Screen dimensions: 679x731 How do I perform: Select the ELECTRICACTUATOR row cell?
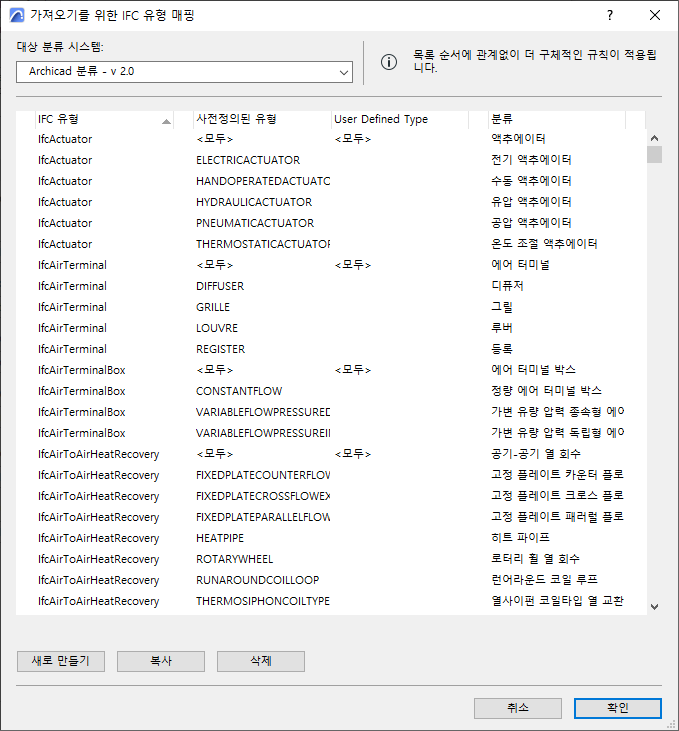[x=248, y=160]
